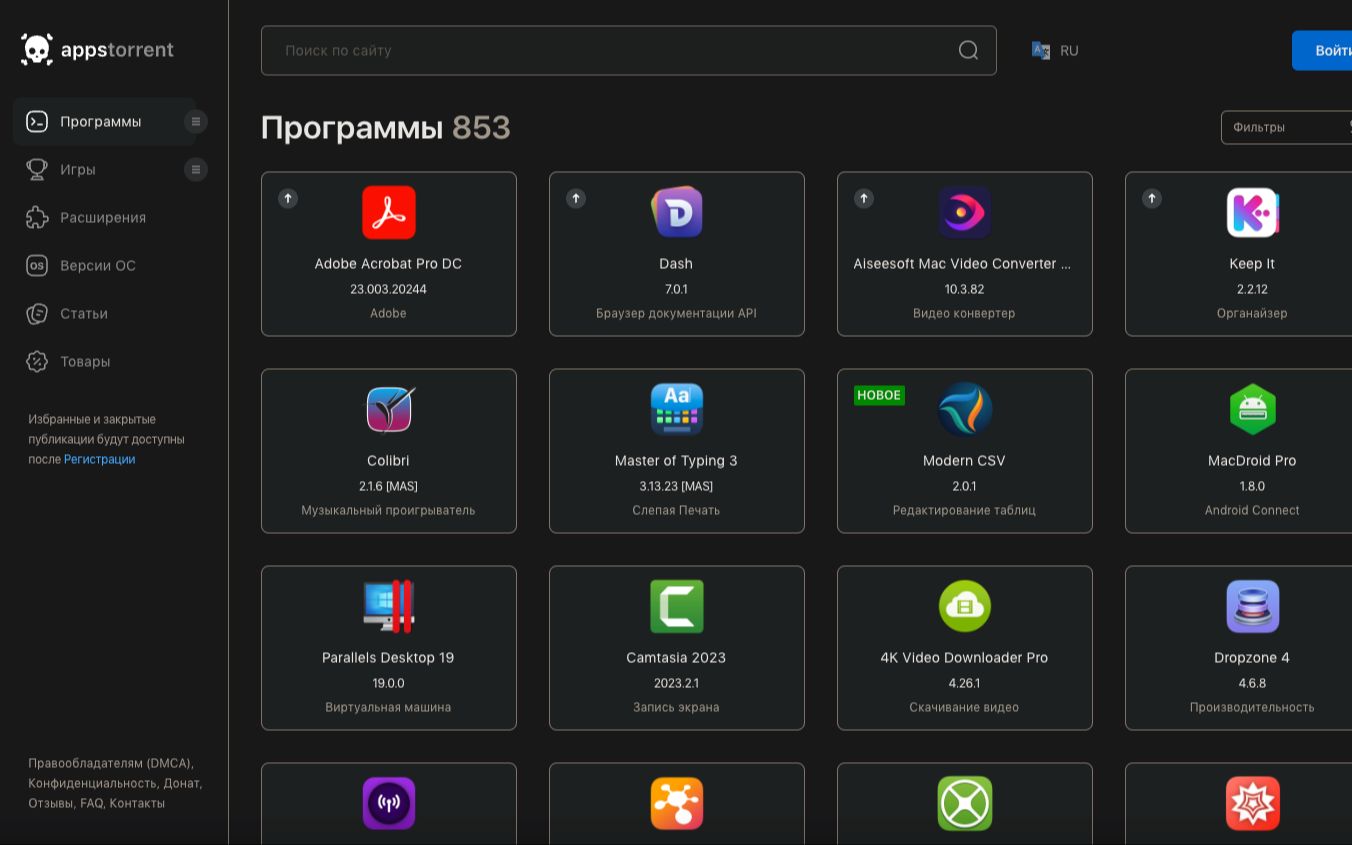Click Редактирование таблиц text

tap(964, 510)
